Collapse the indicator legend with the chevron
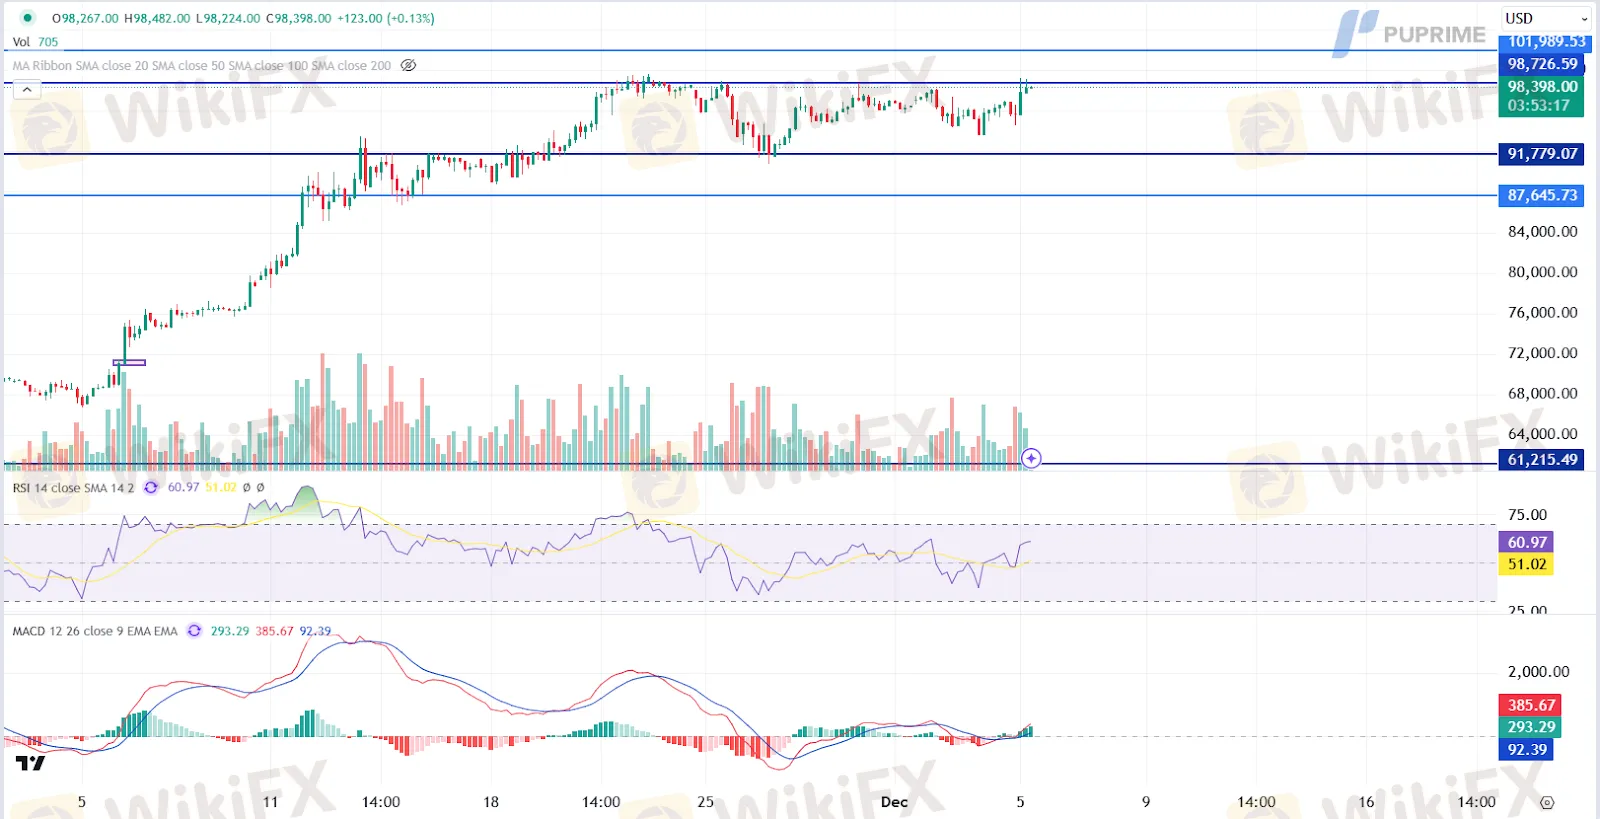This screenshot has height=819, width=1600. [x=27, y=90]
